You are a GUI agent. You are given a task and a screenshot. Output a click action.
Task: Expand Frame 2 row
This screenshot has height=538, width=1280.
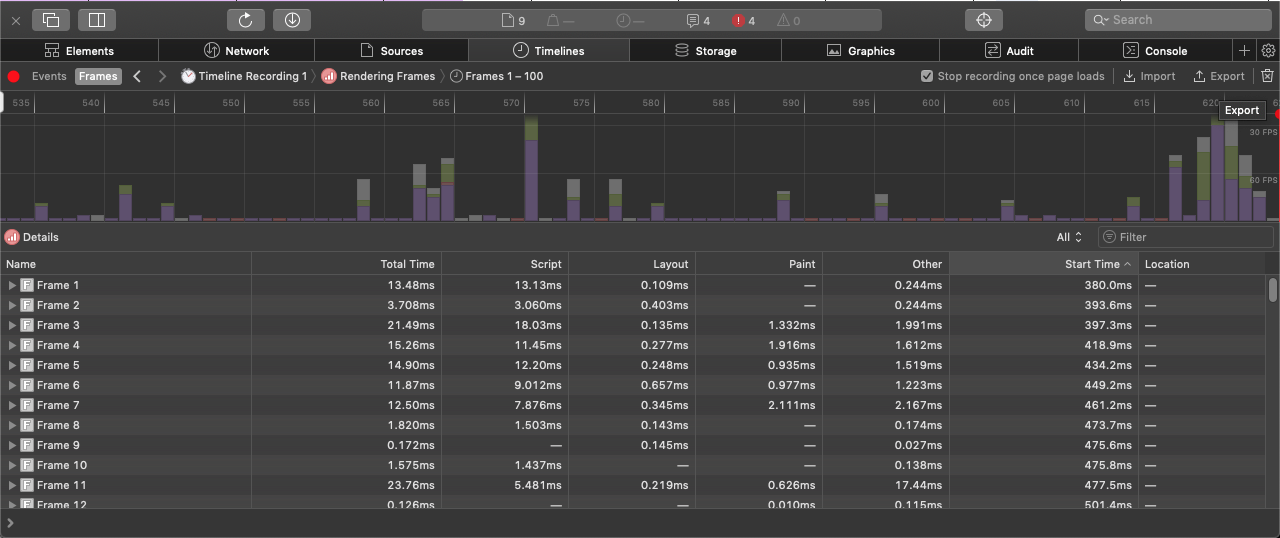point(12,305)
